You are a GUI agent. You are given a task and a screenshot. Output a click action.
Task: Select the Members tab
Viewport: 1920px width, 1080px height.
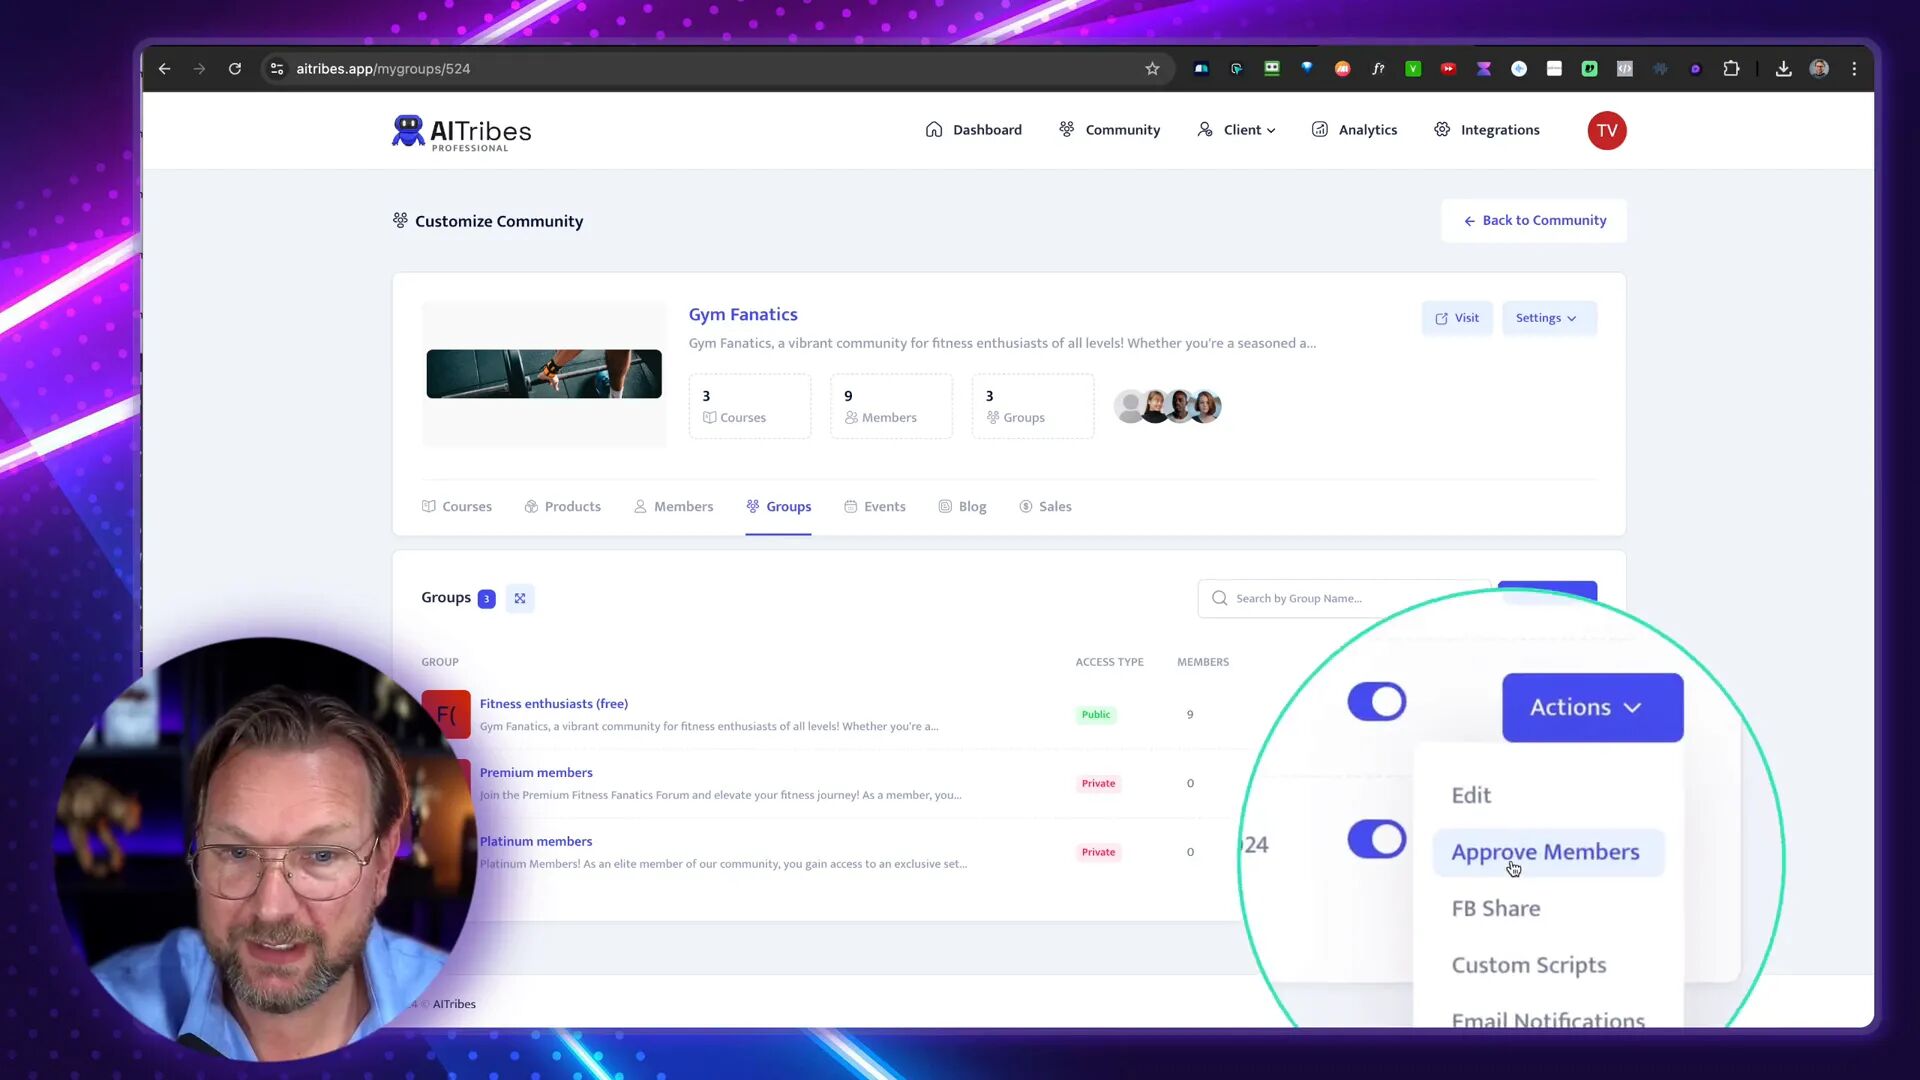coord(684,506)
